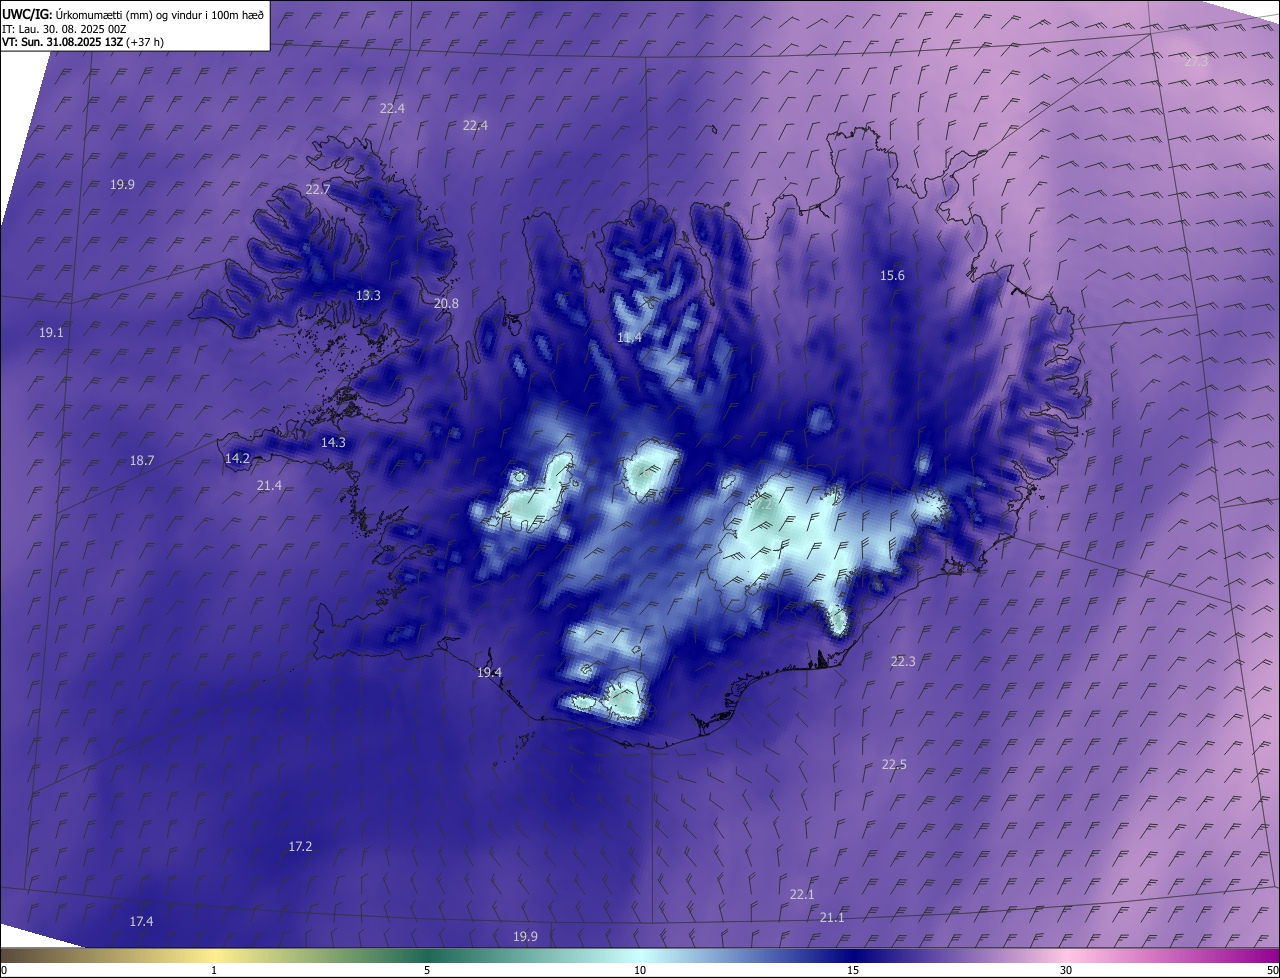Viewport: 1280px width, 978px height.
Task: Click the UWC/IG title line in the header
Action: tap(133, 14)
